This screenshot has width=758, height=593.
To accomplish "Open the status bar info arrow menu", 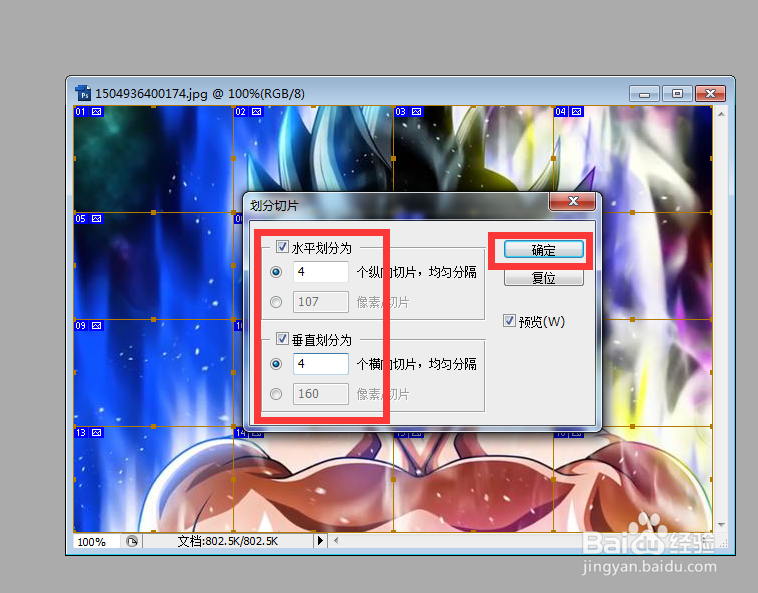I will pos(320,541).
